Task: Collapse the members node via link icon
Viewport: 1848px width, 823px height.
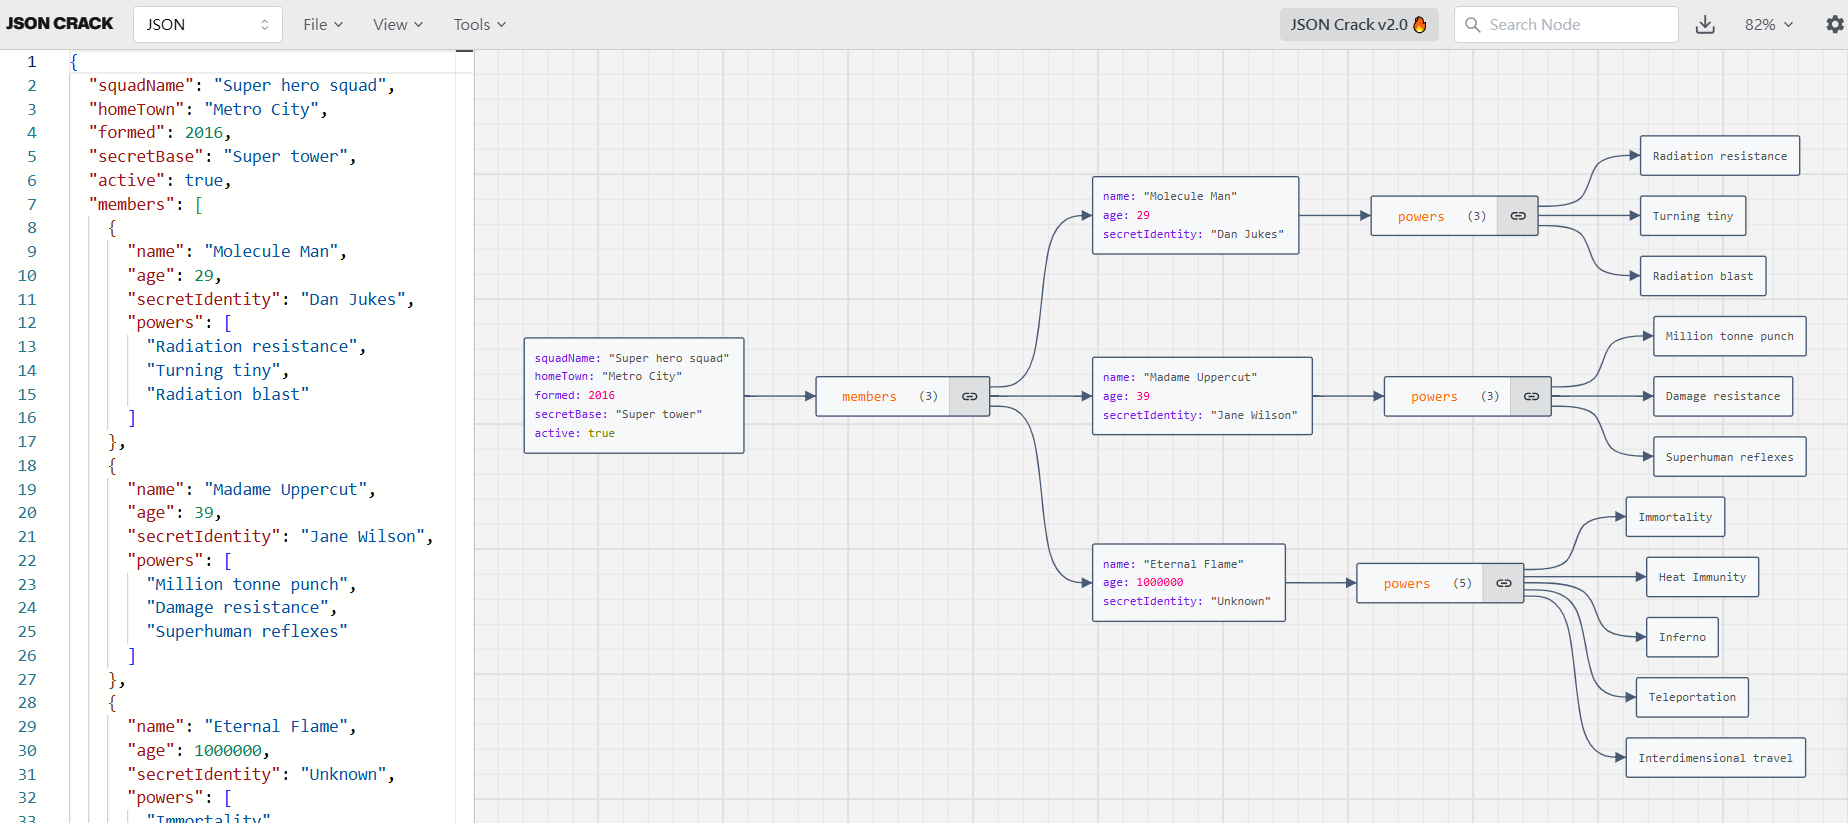Action: point(970,396)
